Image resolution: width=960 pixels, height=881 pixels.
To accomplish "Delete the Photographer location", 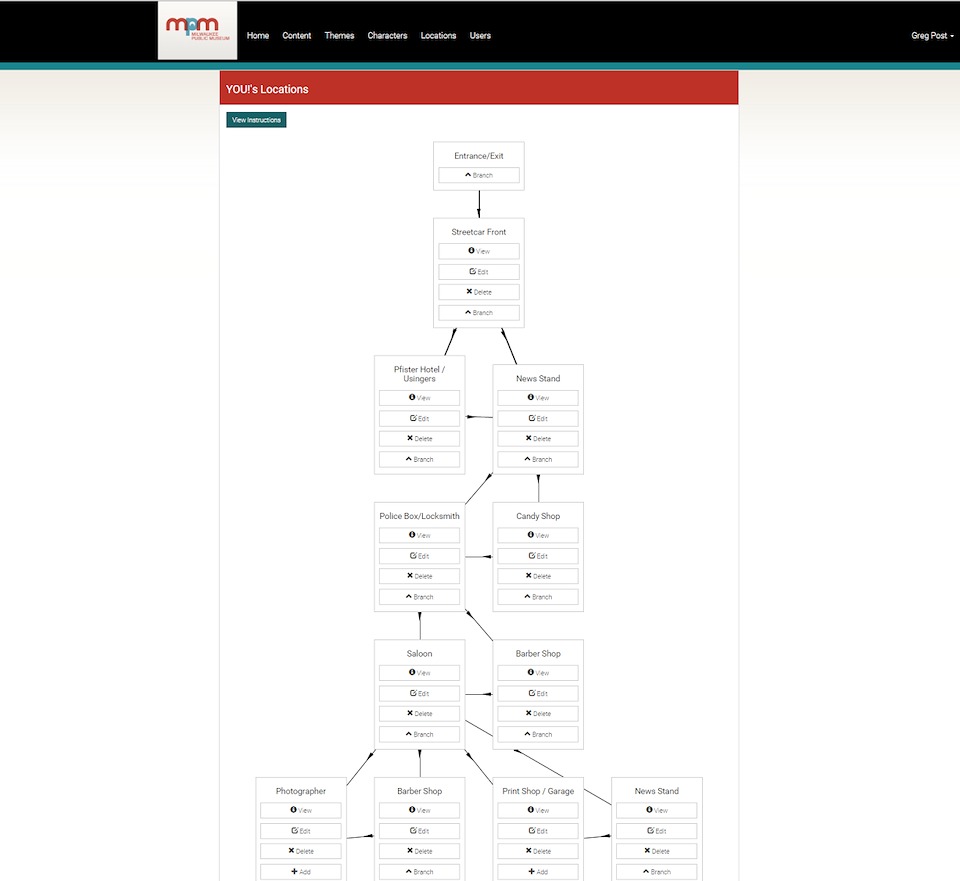I will coord(301,851).
